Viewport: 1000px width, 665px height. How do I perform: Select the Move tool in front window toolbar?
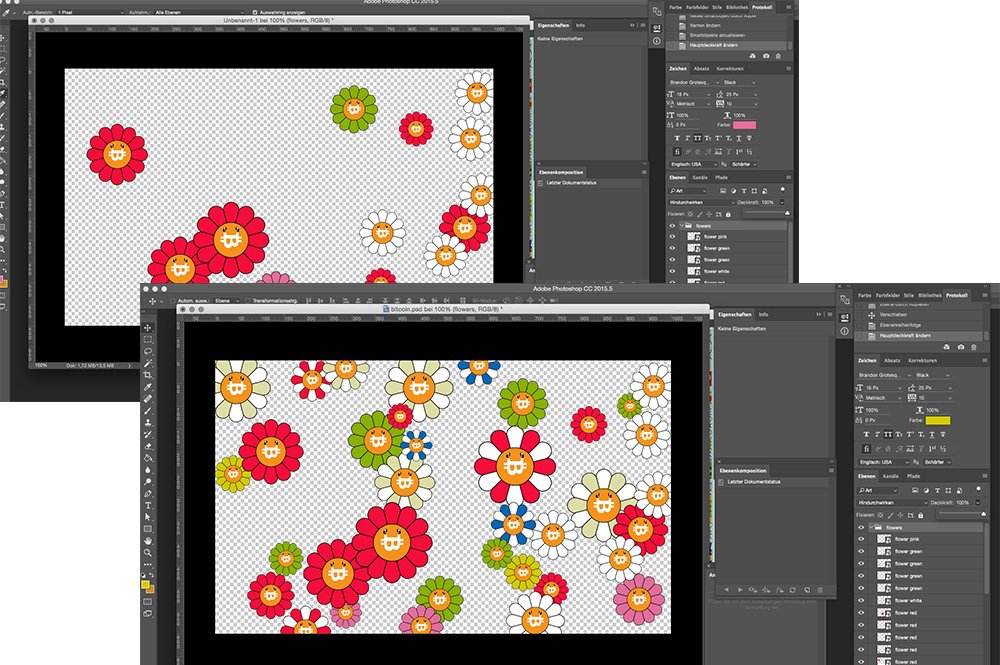coord(148,327)
